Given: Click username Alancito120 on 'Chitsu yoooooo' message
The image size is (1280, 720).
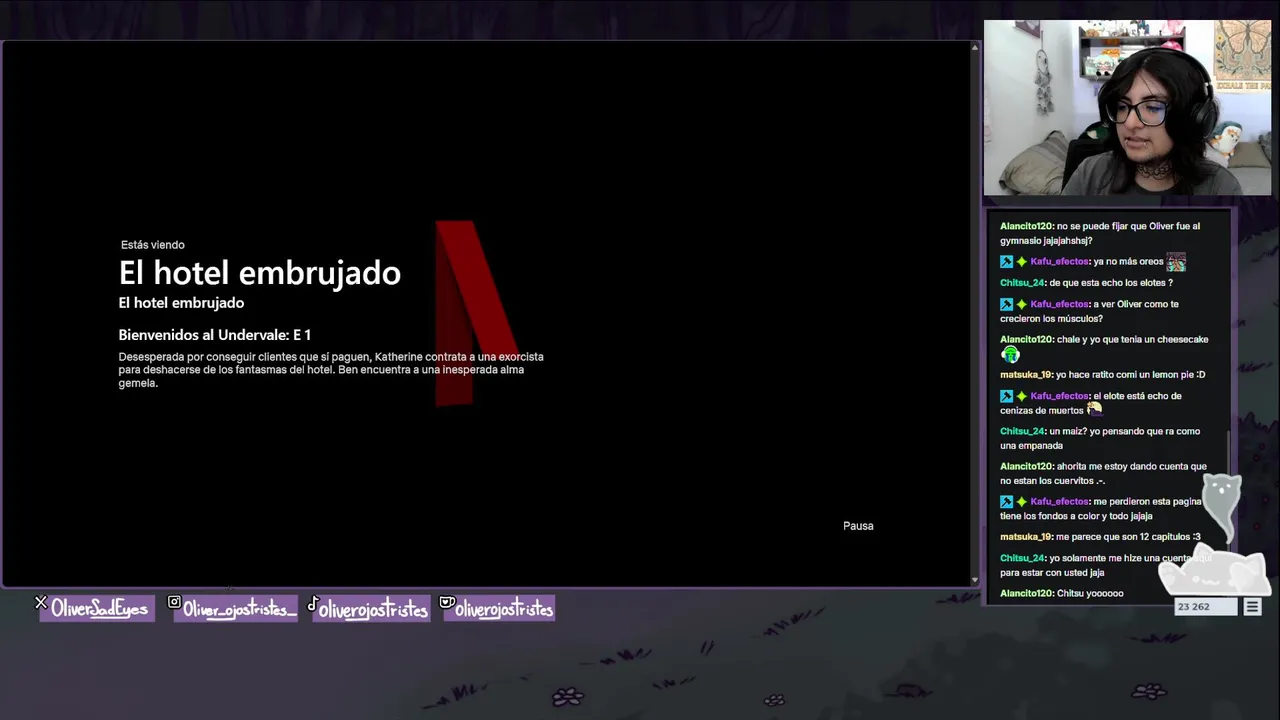Looking at the screenshot, I should tap(1026, 594).
